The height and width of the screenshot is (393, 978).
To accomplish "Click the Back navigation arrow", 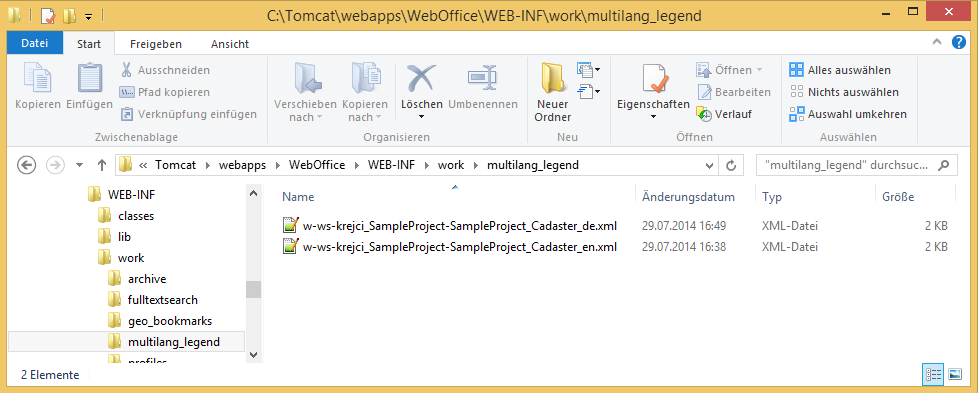I will tap(26, 165).
